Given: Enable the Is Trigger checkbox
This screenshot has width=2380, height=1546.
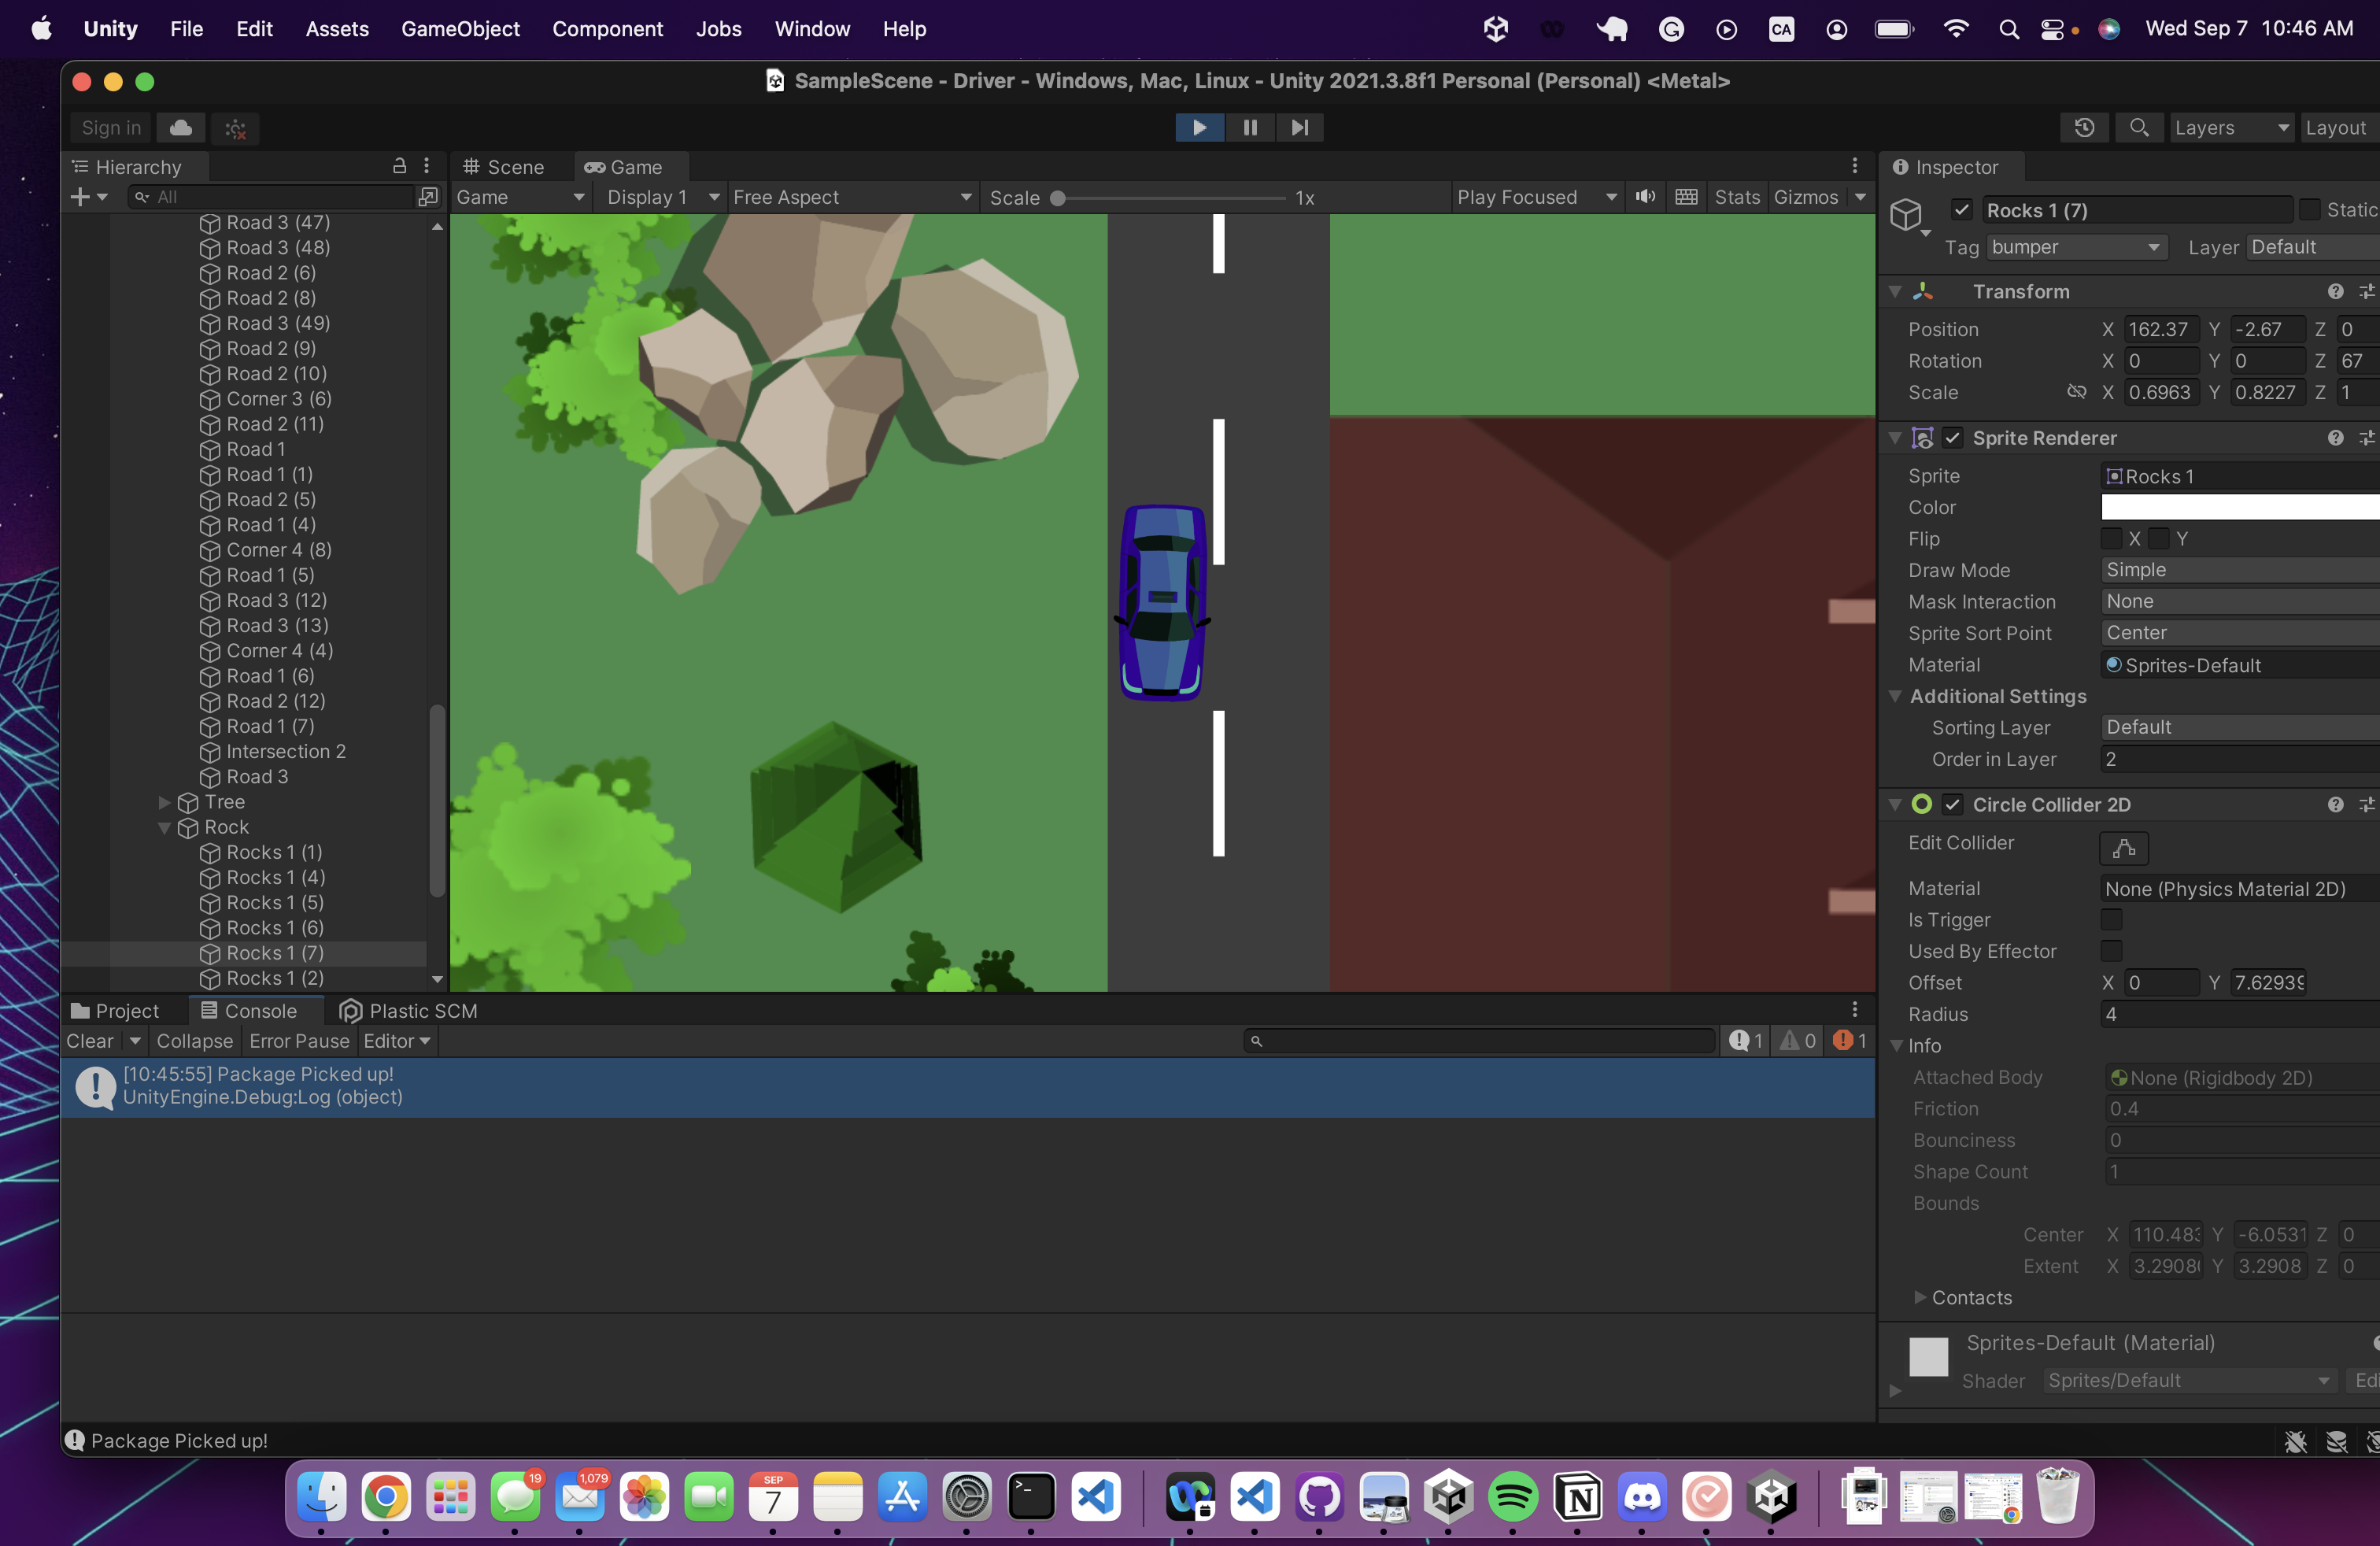Looking at the screenshot, I should tap(2111, 919).
